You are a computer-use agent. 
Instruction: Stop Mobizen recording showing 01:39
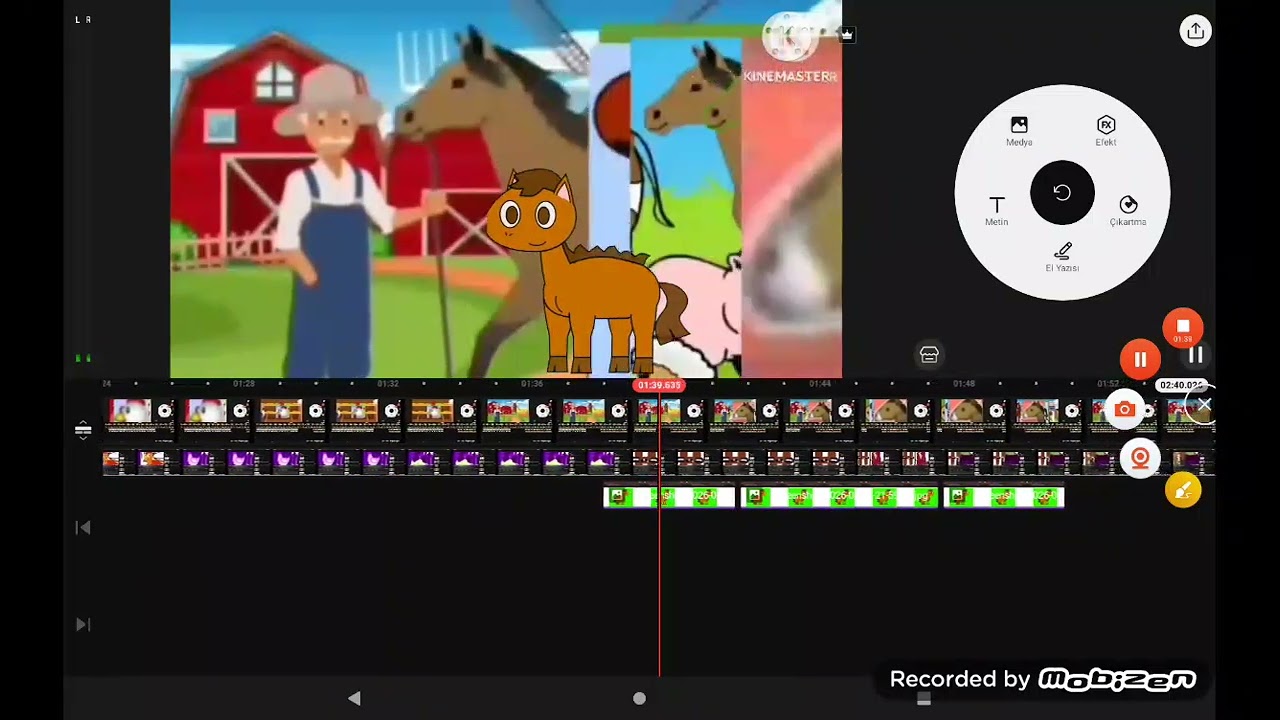(x=1183, y=328)
